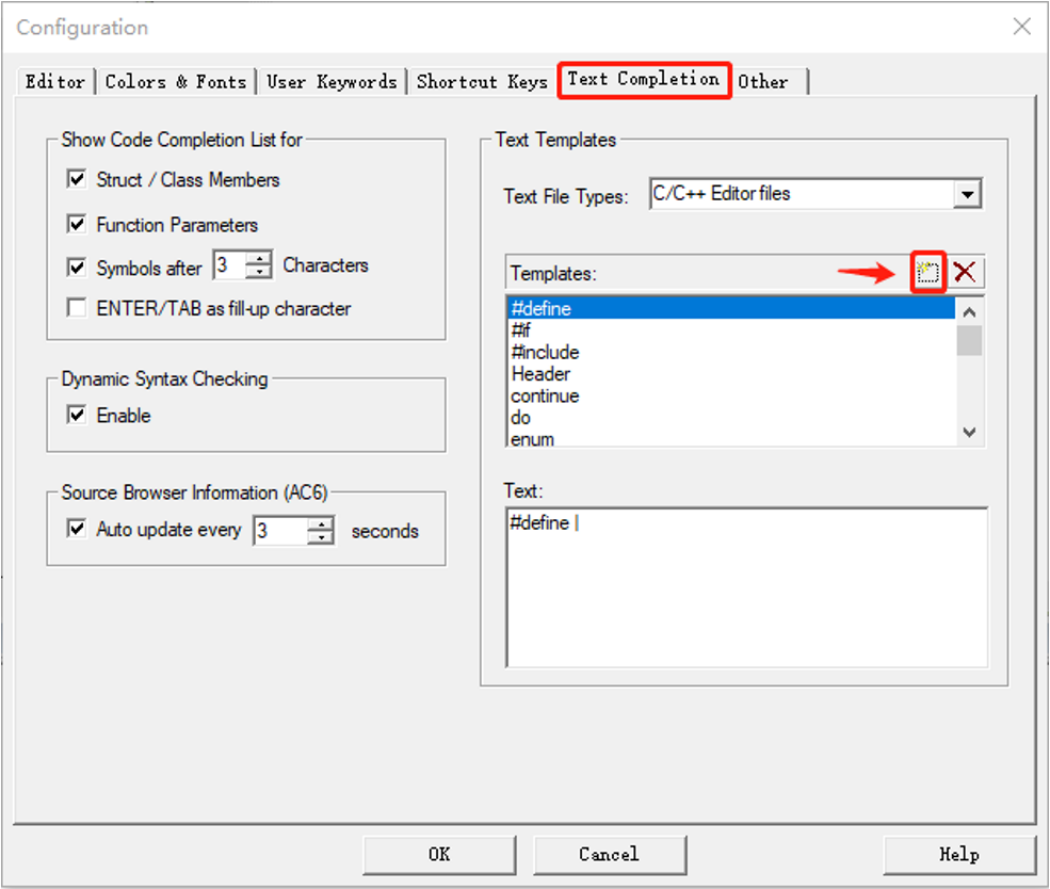Go to the User Keywords tab

(331, 82)
